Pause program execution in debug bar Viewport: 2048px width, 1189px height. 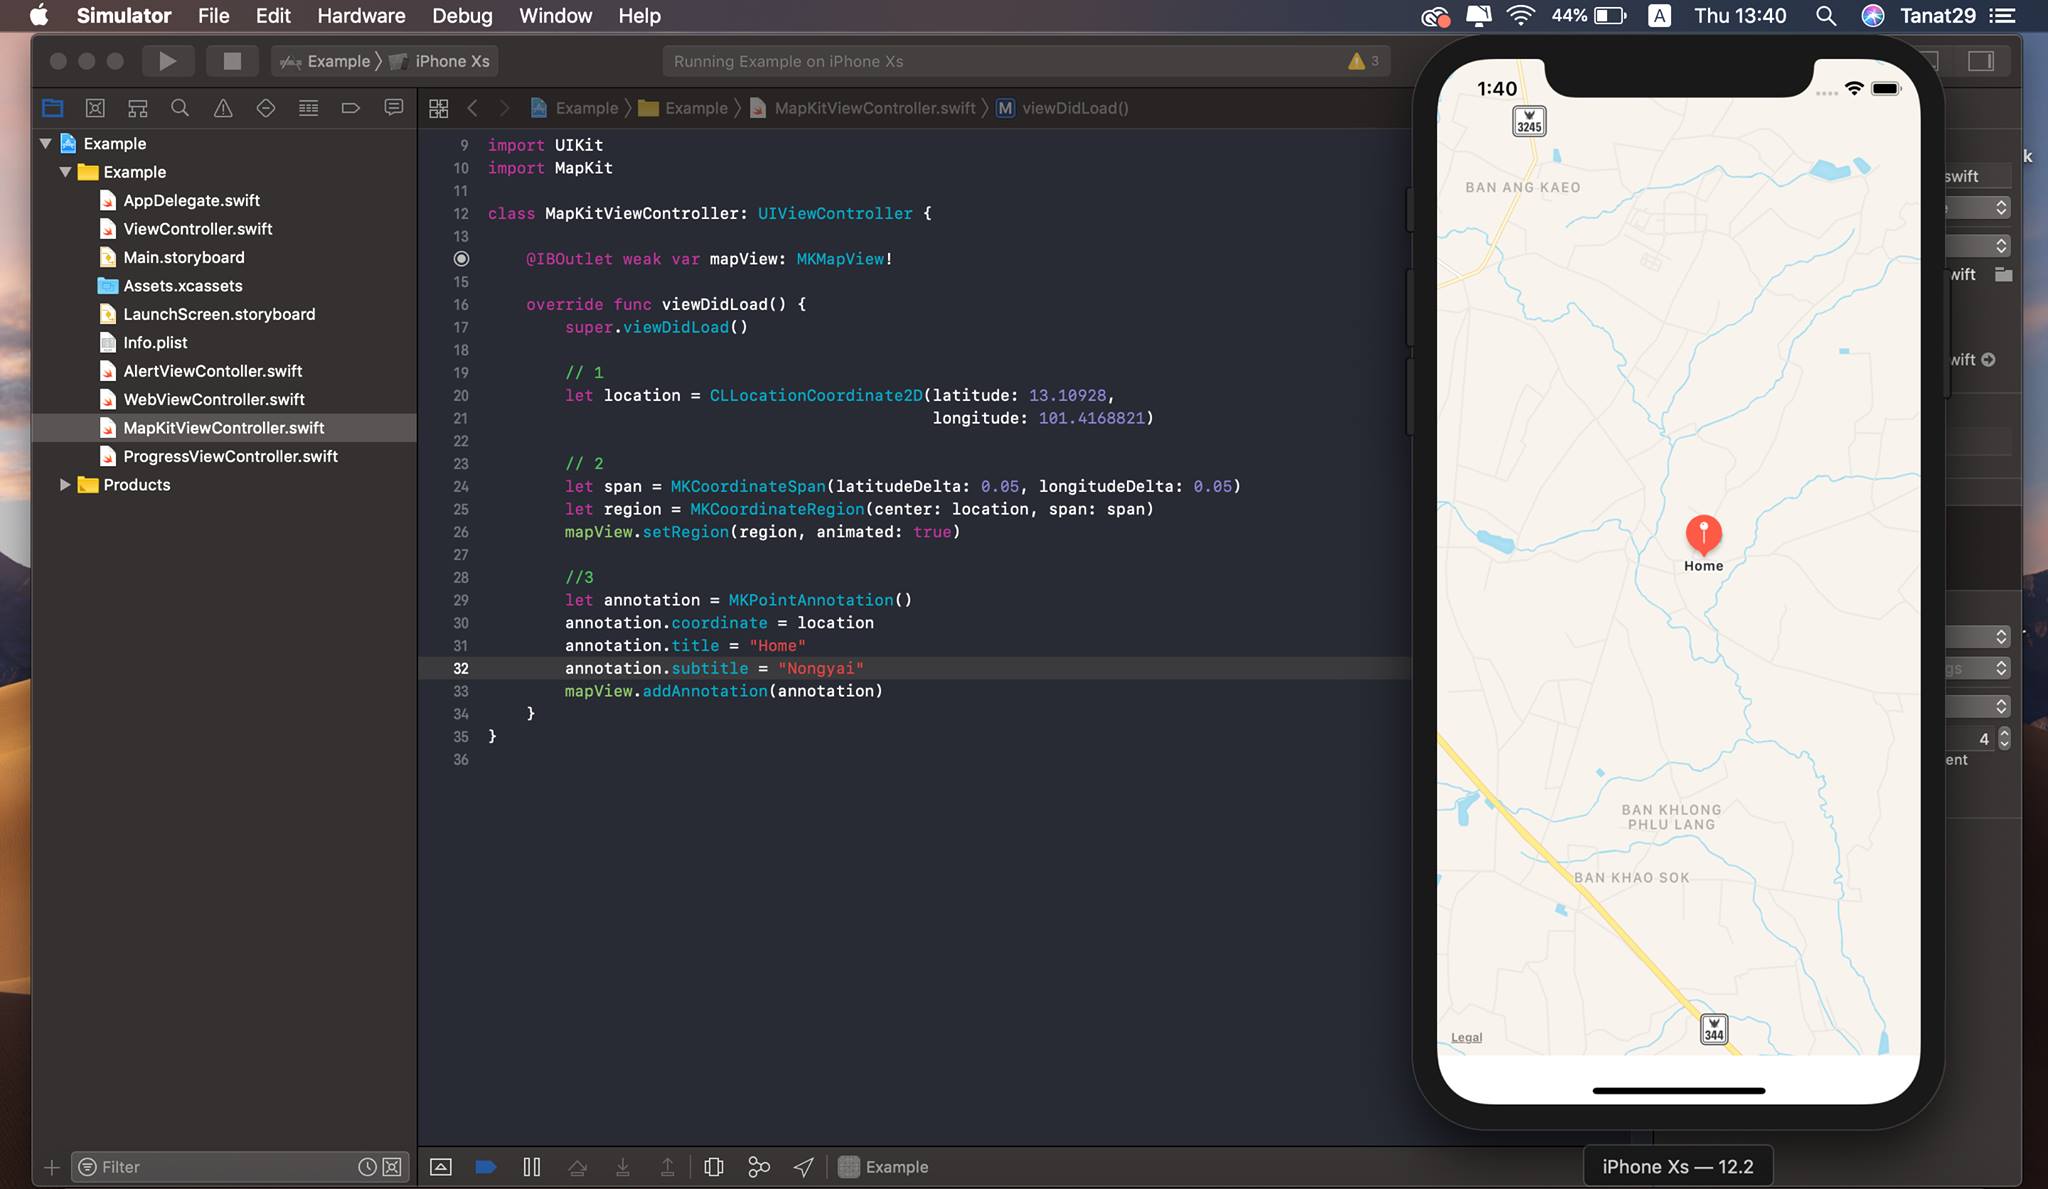coord(532,1167)
